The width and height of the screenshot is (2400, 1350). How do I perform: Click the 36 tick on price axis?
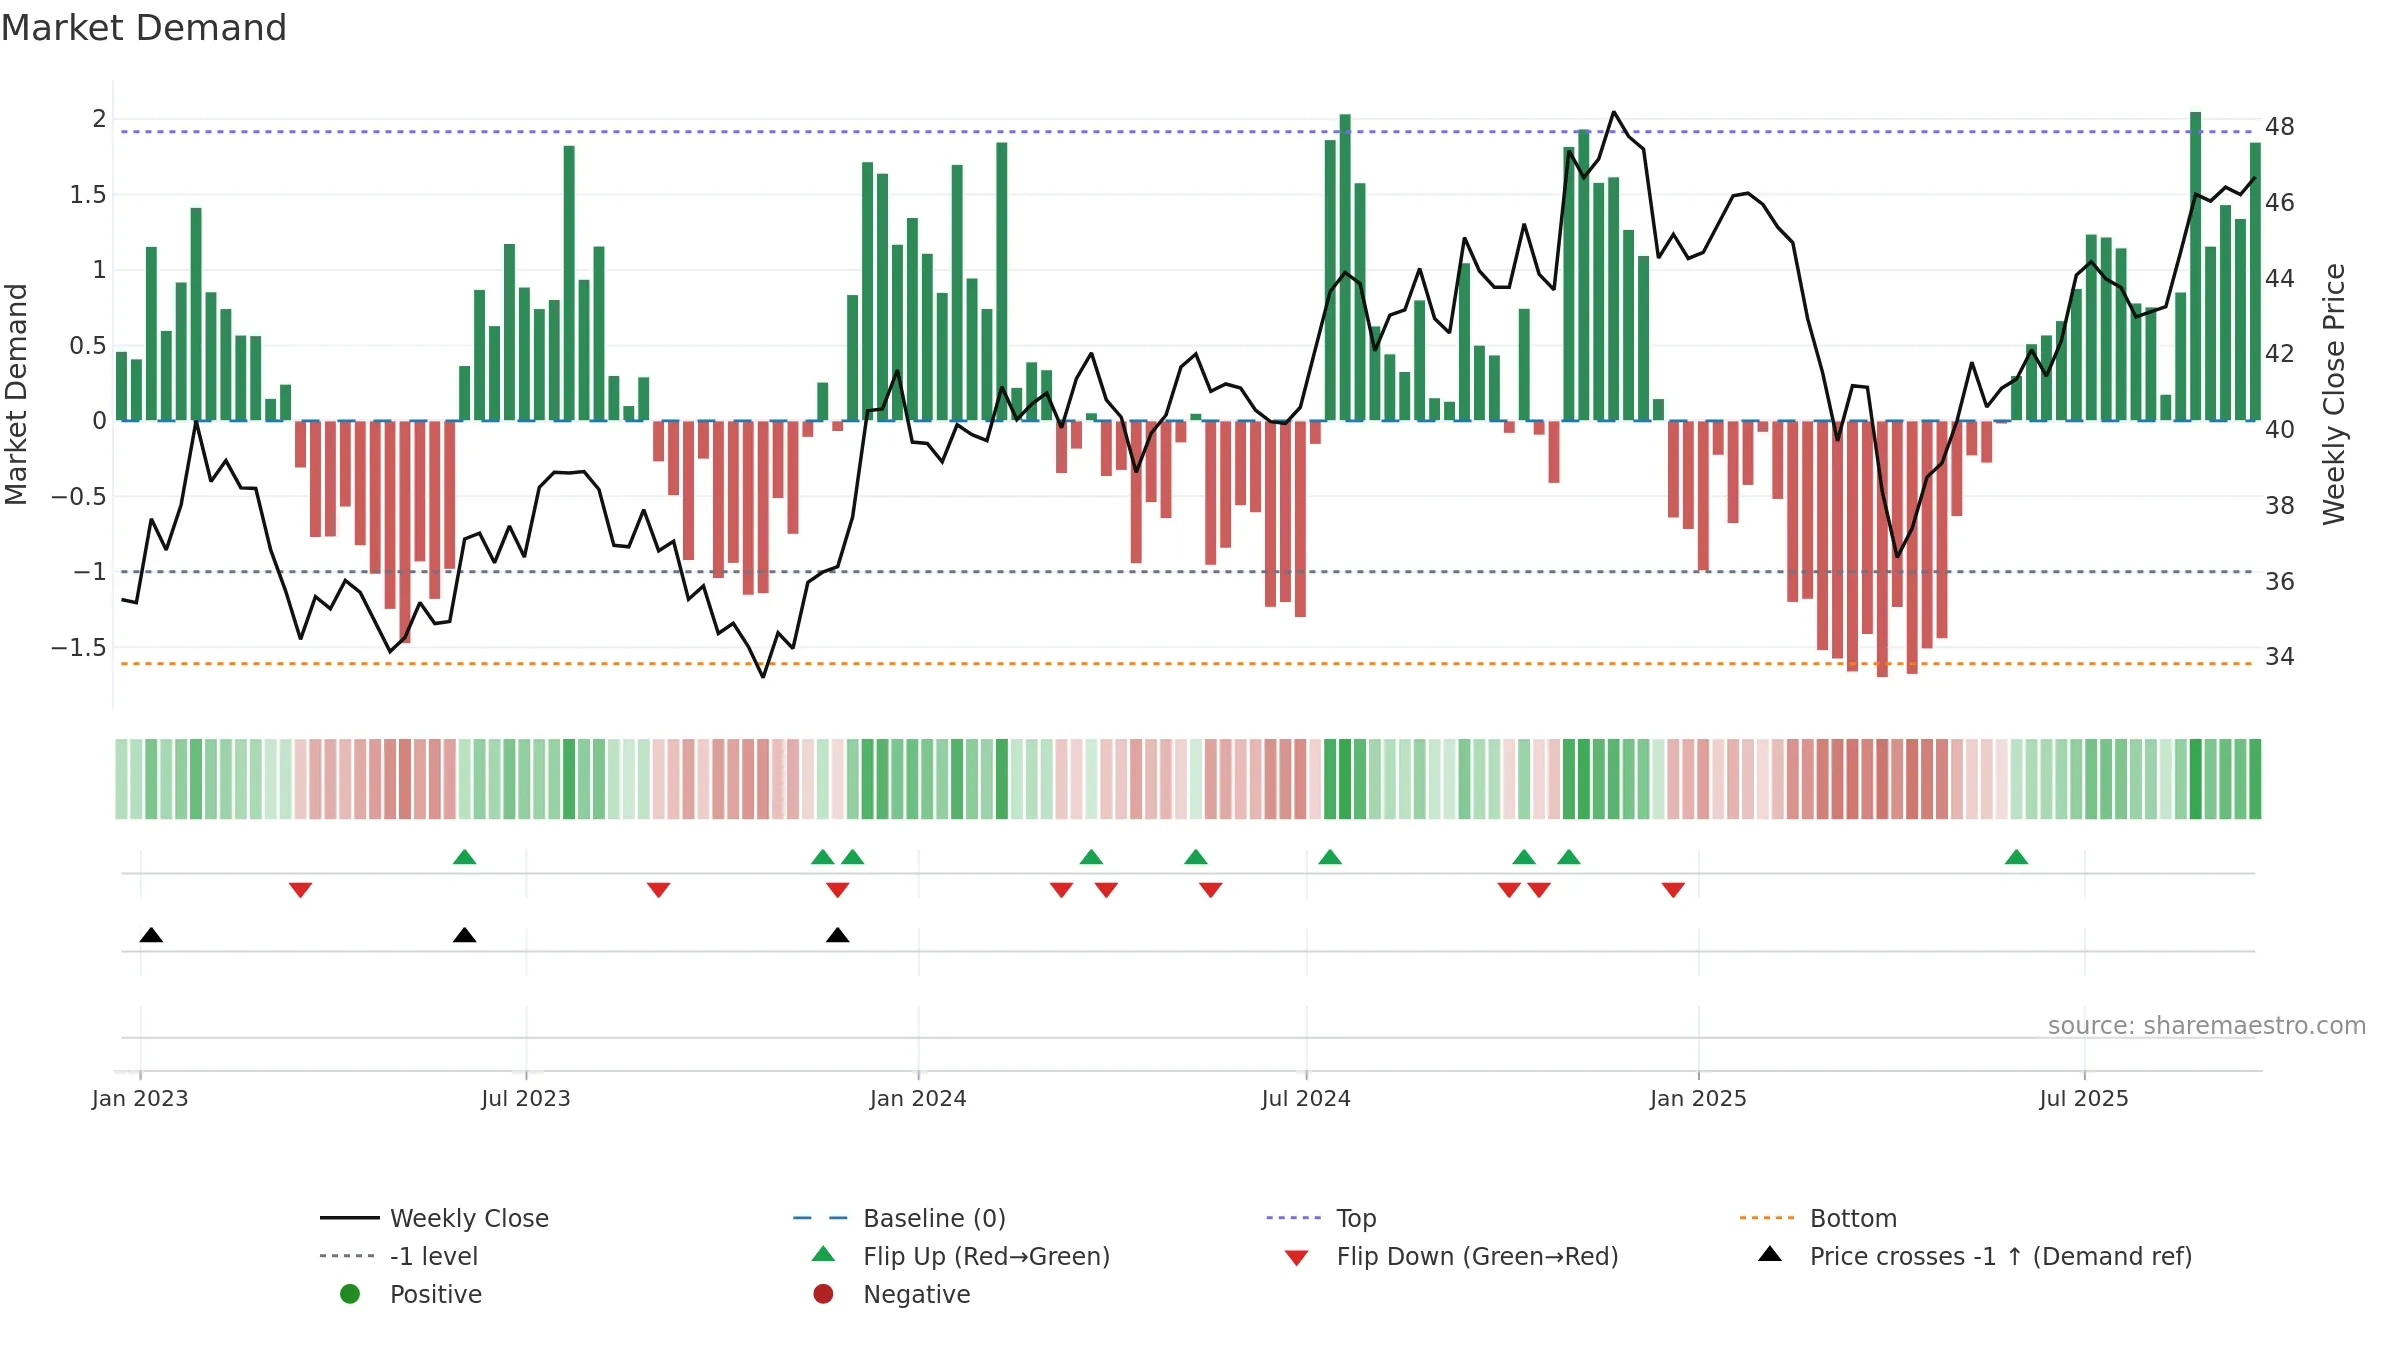(2280, 581)
